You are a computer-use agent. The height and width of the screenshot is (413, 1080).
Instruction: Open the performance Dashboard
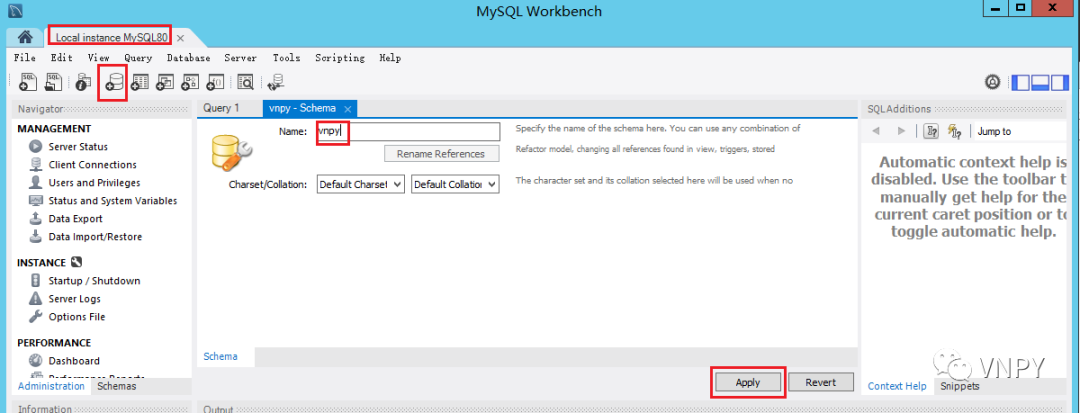(74, 361)
